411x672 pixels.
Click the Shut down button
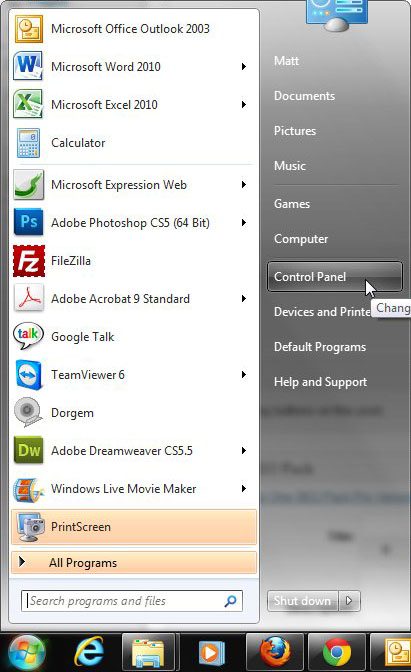click(x=303, y=601)
